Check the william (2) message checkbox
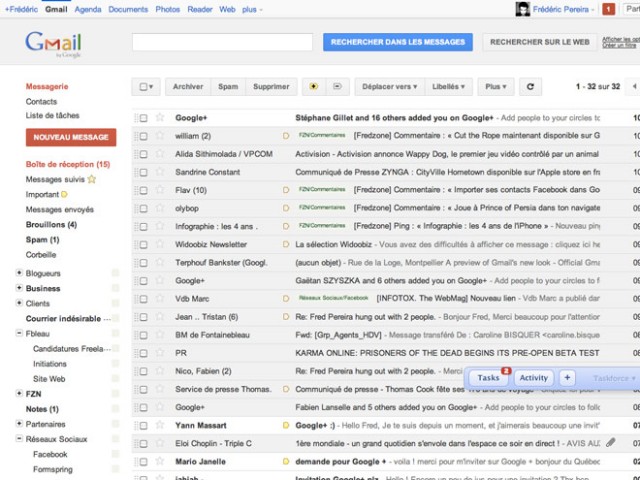Screen dimensions: 640x480 point(144,136)
